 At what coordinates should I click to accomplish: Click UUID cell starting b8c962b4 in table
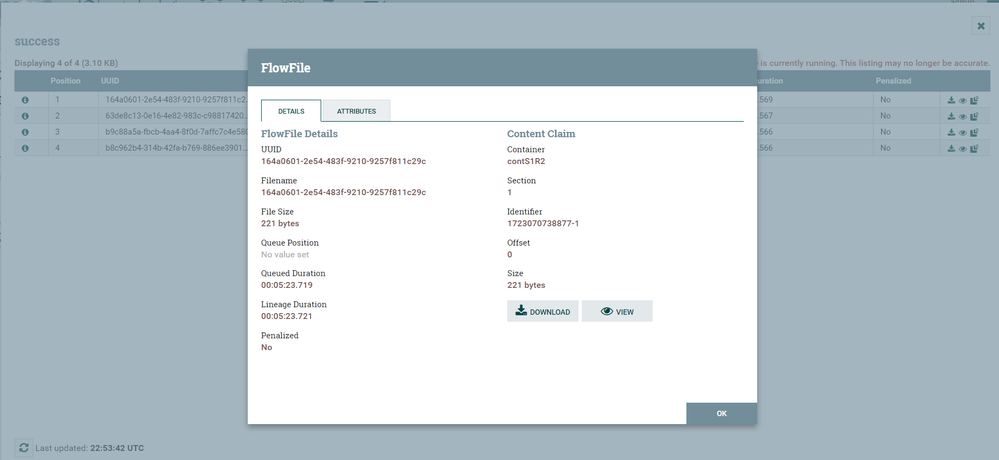coord(176,148)
